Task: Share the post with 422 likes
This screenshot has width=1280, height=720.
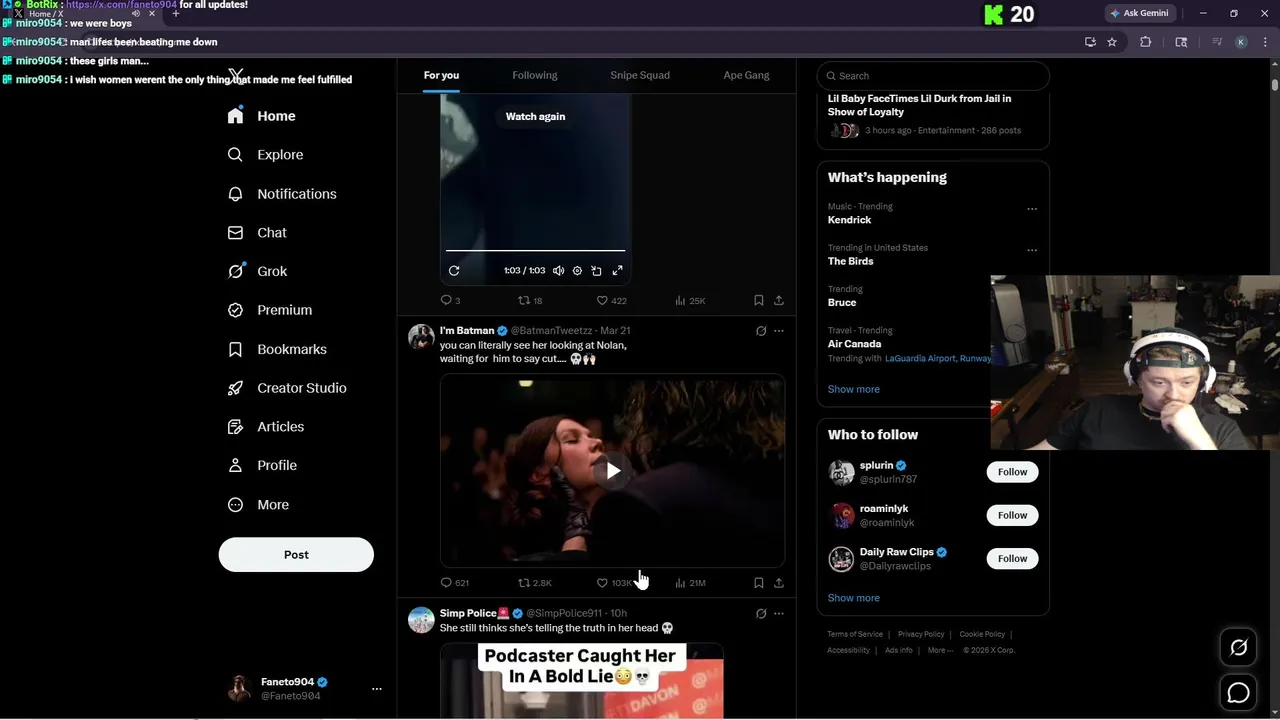Action: point(779,300)
